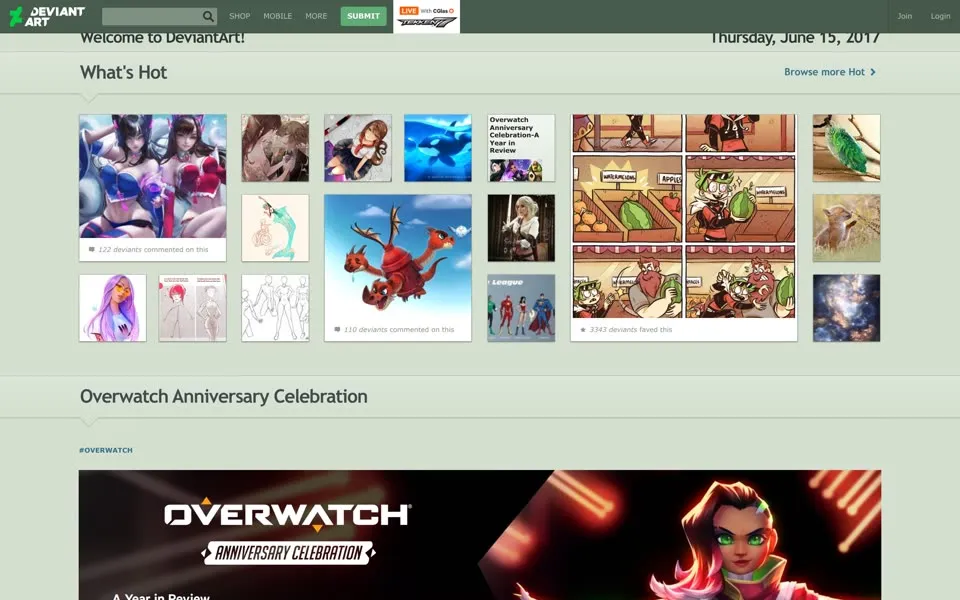Open the fox in grass photo thumbnail
This screenshot has height=600, width=960.
[x=846, y=228]
